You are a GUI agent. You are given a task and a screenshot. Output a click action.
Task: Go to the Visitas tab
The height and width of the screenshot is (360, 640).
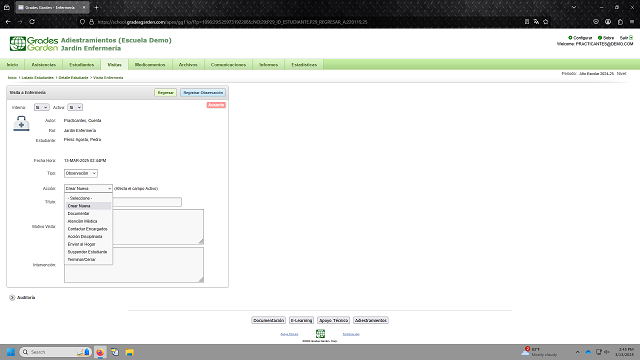coord(114,64)
